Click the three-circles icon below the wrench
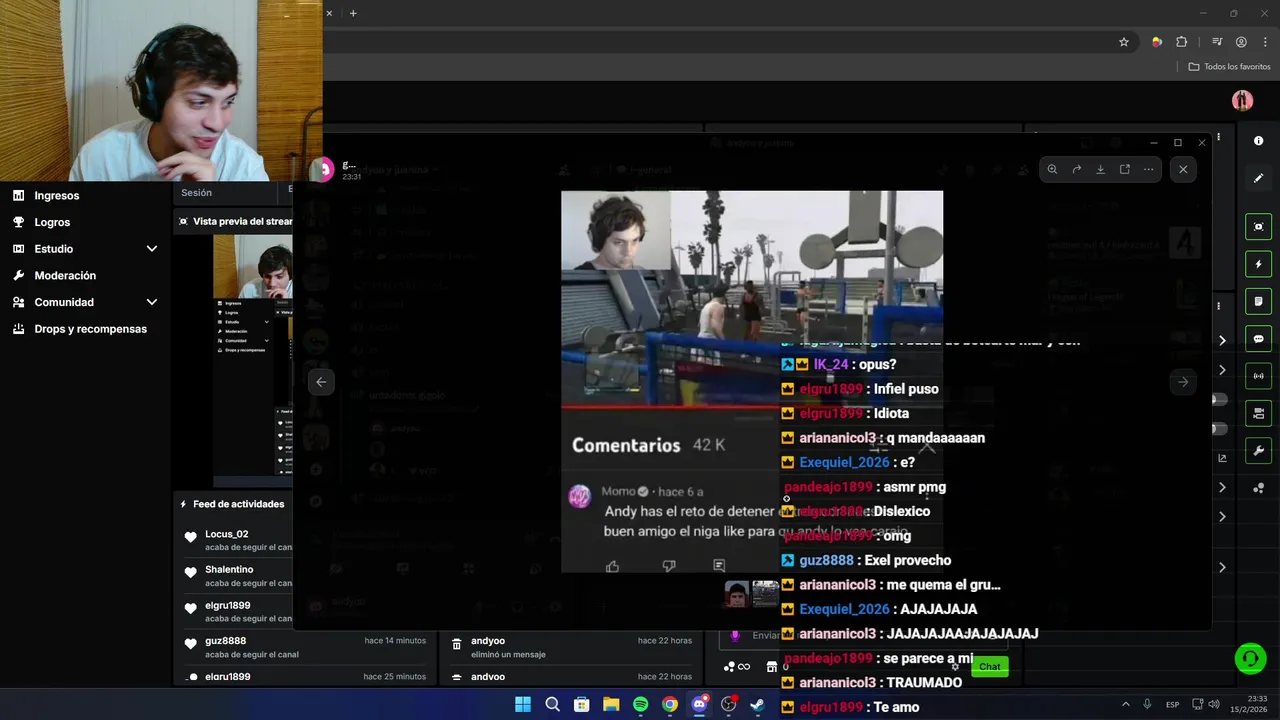The height and width of the screenshot is (720, 1280). pyautogui.click(x=1258, y=488)
